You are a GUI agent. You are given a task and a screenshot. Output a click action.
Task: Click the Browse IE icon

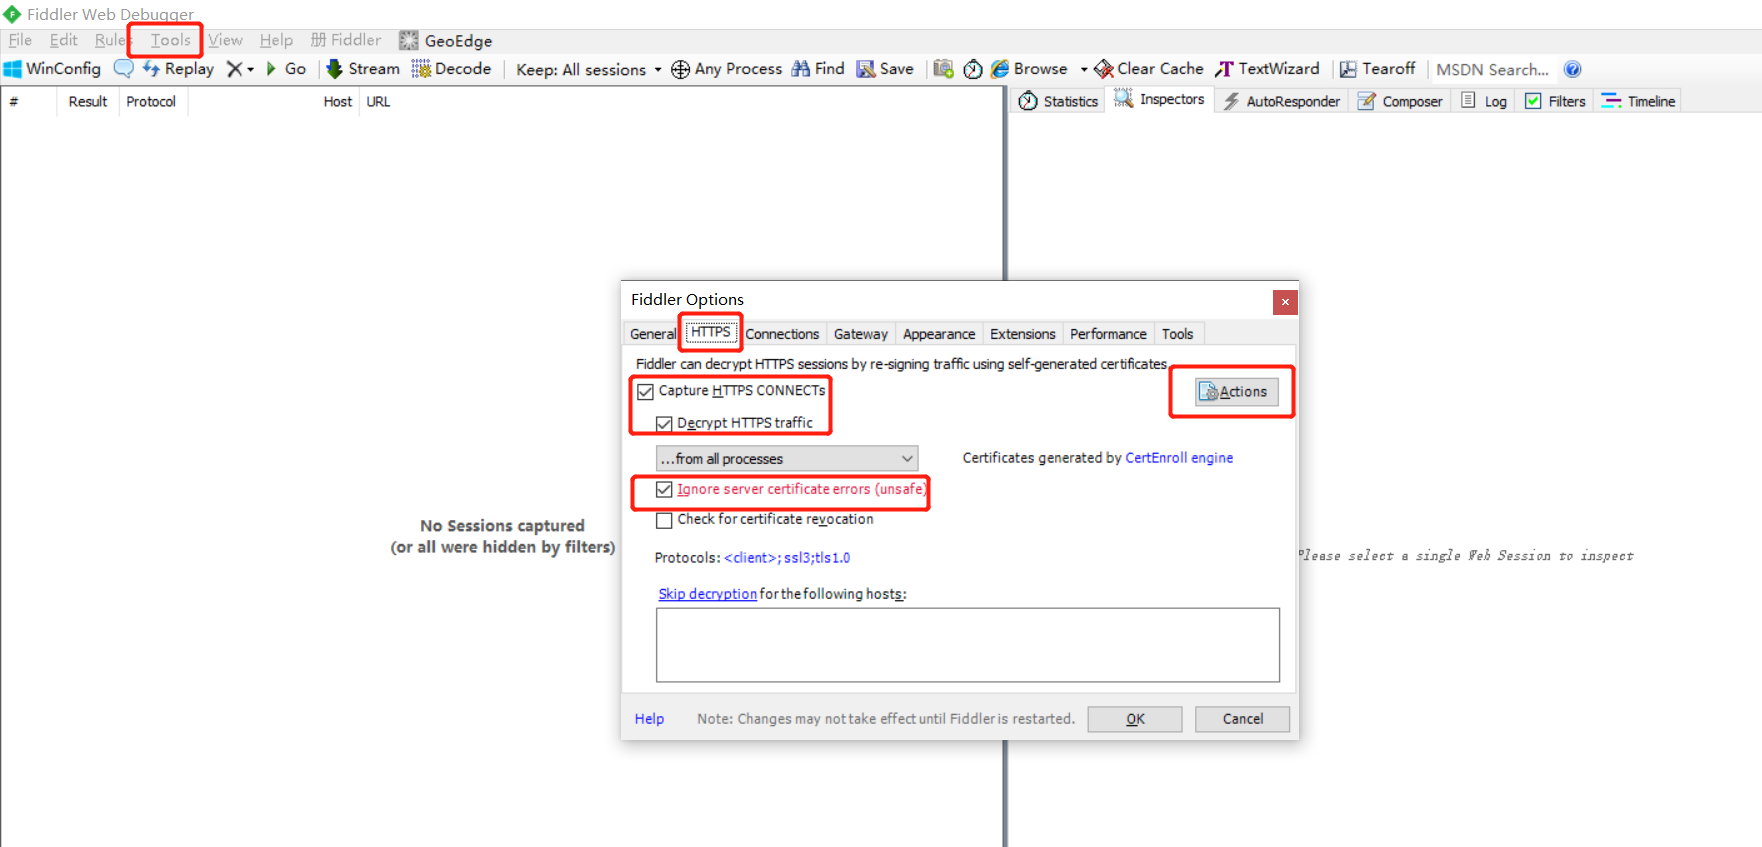1000,69
